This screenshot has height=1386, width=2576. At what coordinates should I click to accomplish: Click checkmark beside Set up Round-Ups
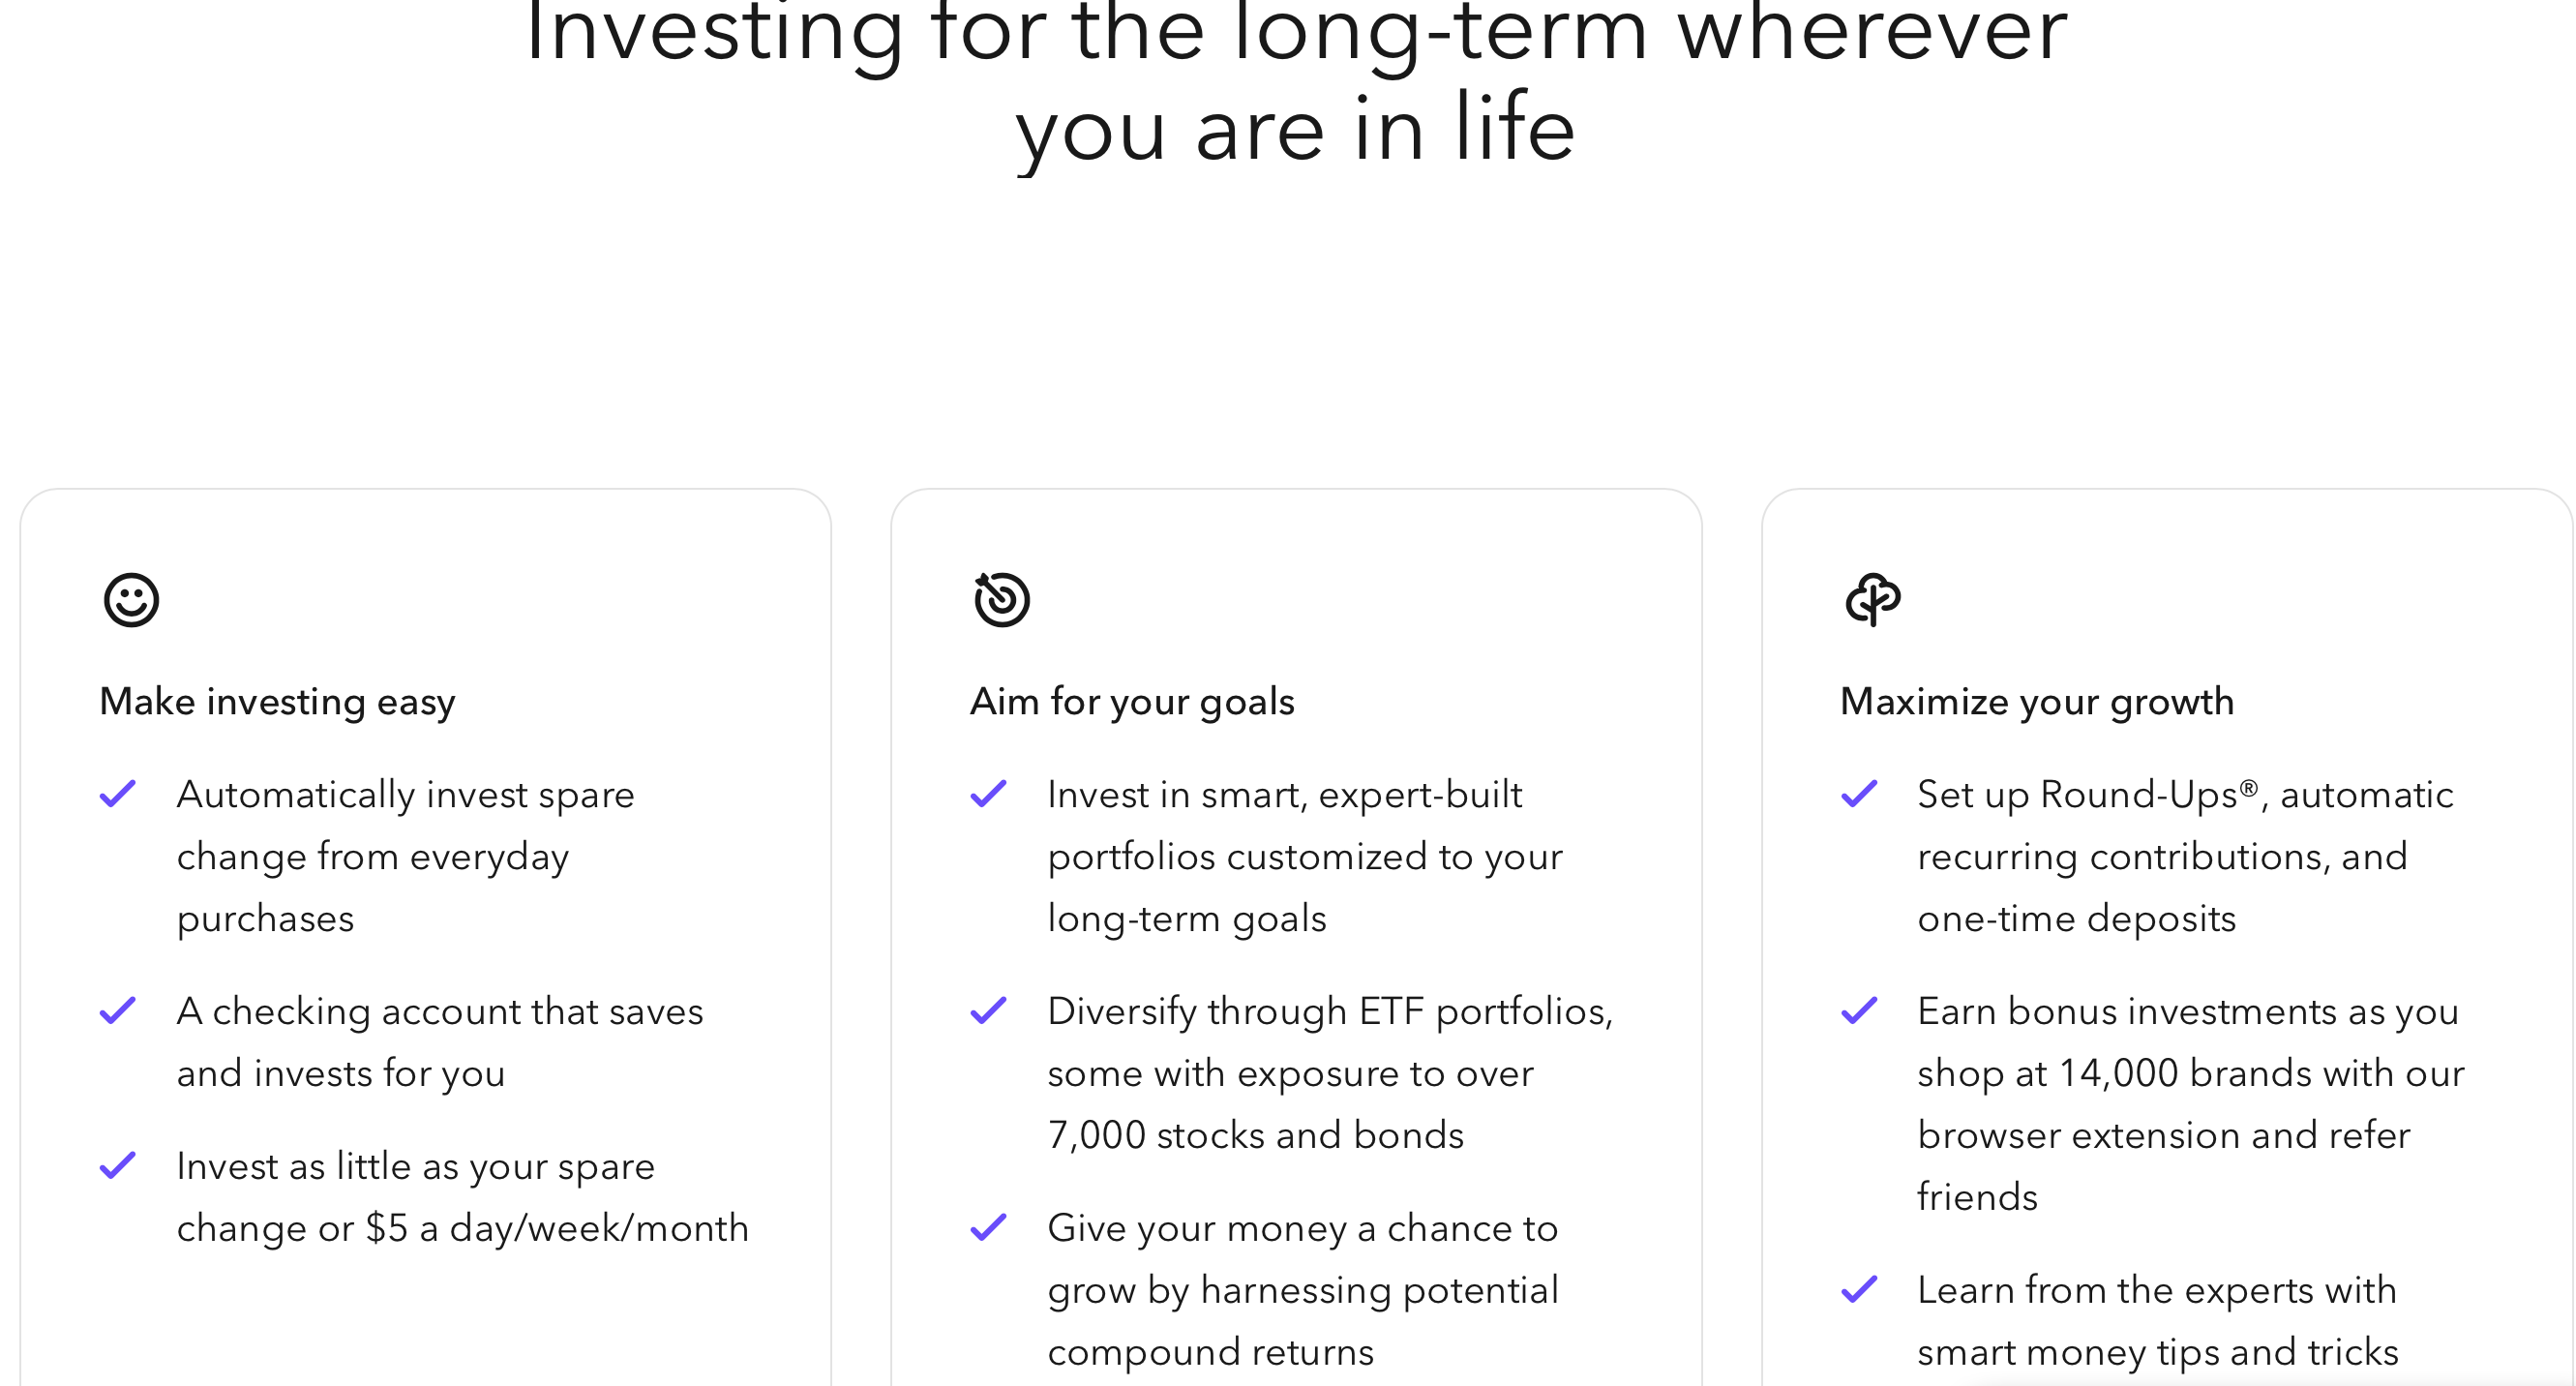pyautogui.click(x=1860, y=794)
